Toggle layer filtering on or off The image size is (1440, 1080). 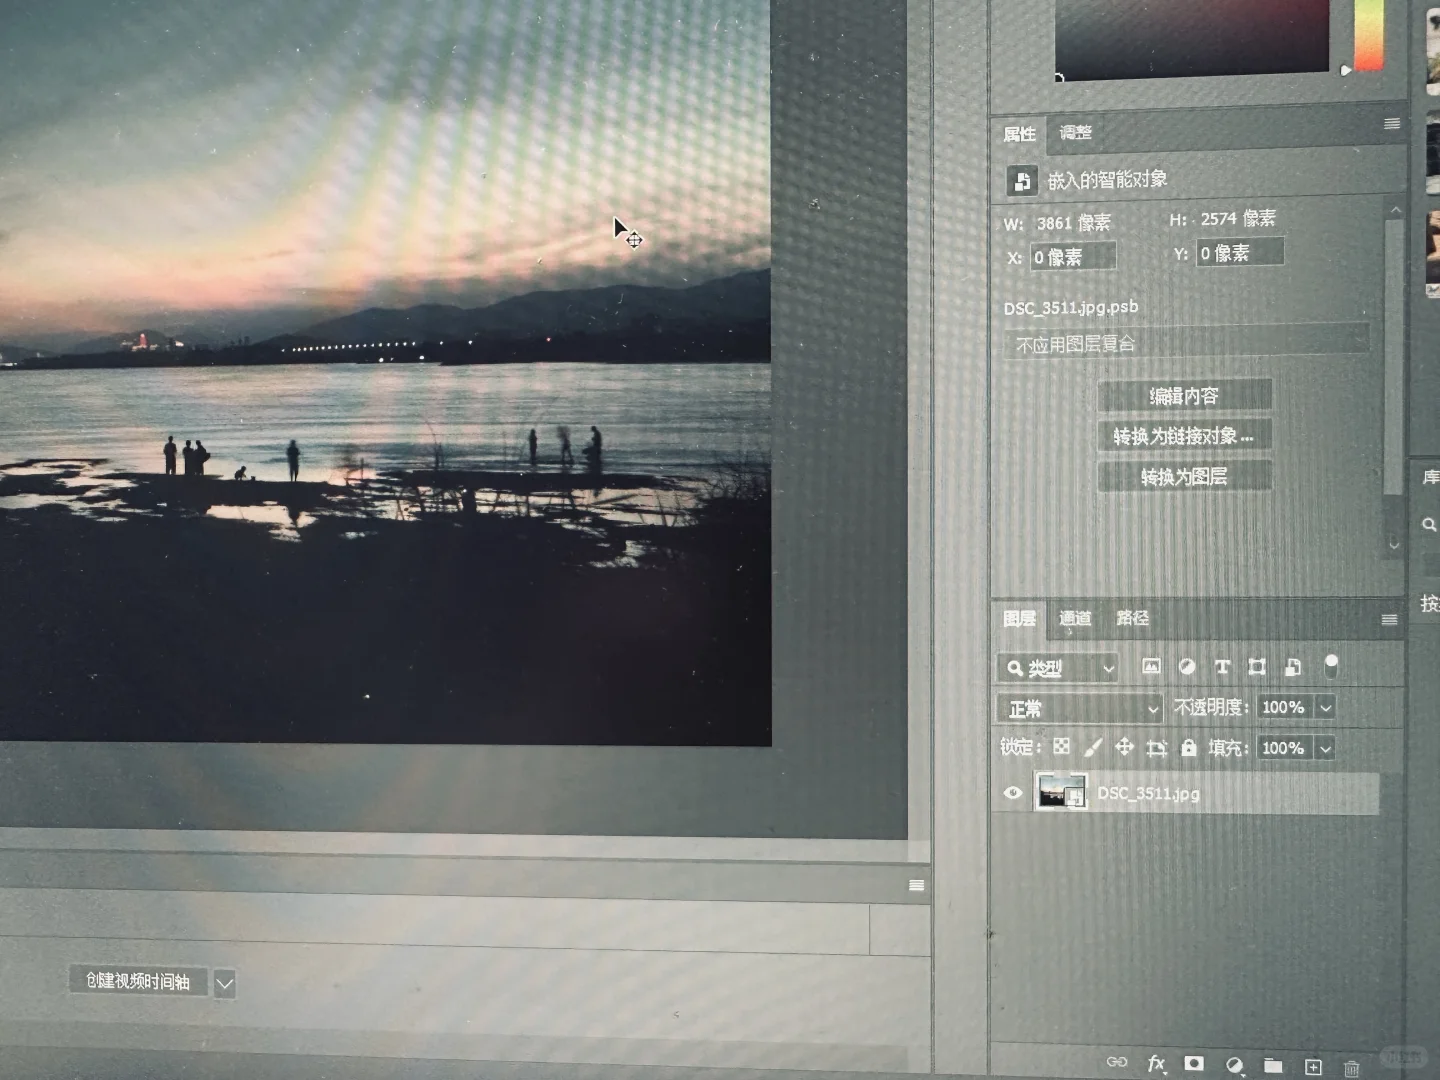[1331, 665]
